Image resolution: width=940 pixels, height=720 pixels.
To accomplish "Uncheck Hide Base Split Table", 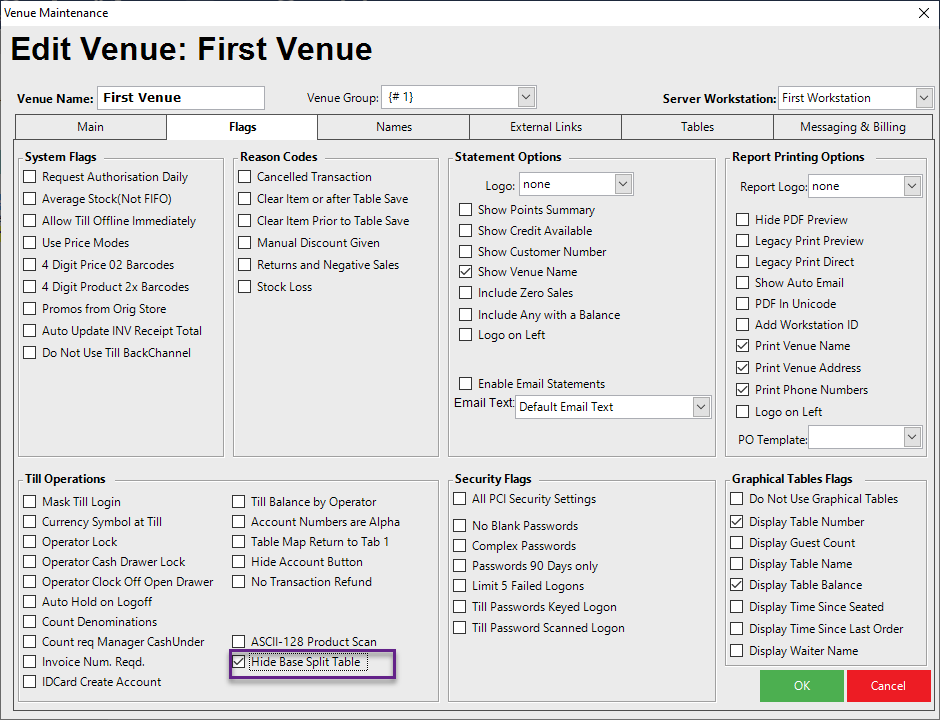I will pos(239,662).
